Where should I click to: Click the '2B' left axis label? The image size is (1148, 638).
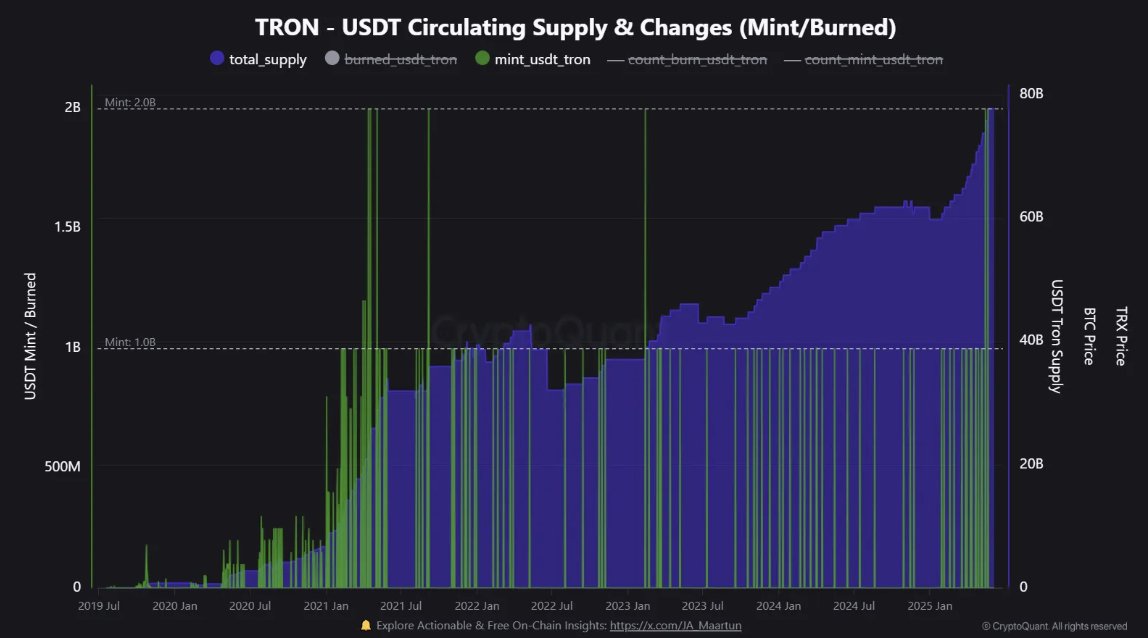point(72,107)
